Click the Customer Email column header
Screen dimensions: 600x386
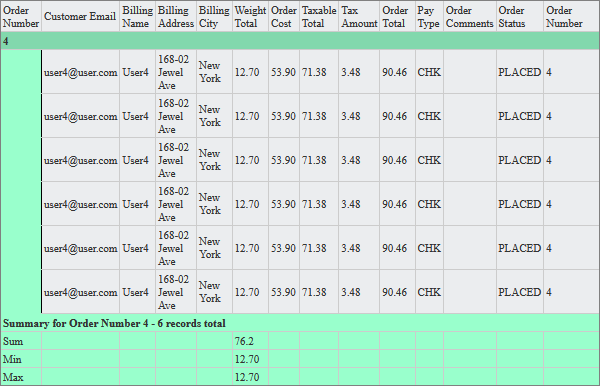point(80,16)
